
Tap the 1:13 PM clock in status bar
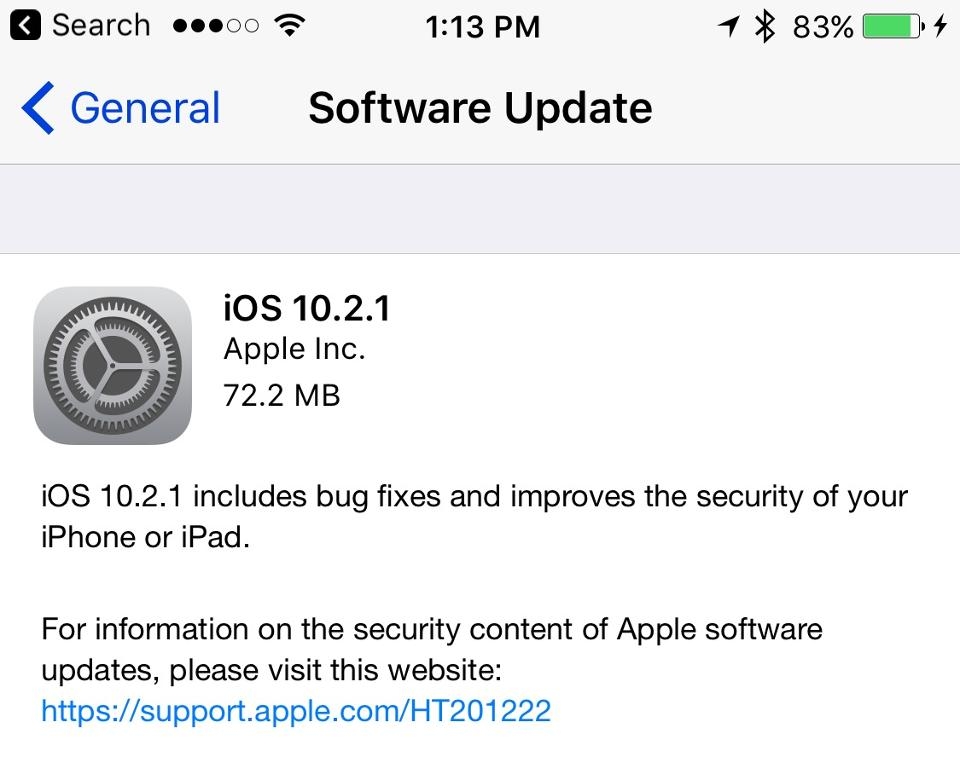(483, 26)
